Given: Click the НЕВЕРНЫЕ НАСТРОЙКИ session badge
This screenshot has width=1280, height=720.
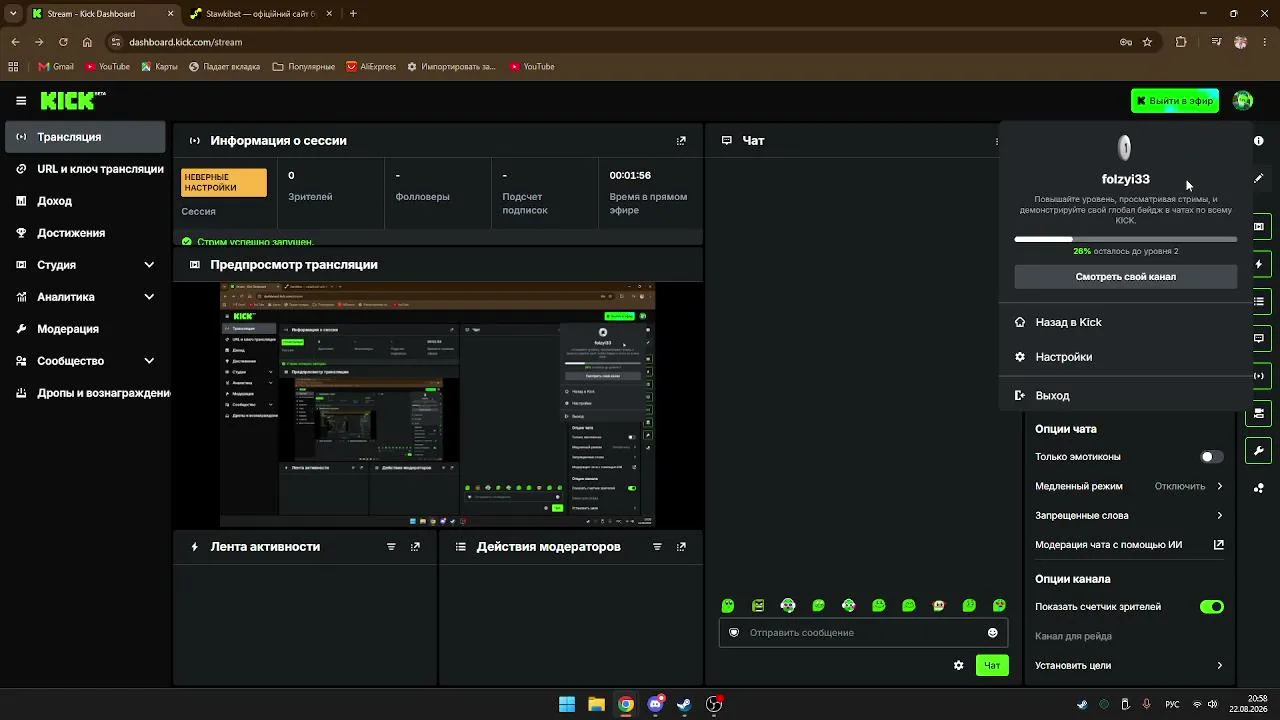Looking at the screenshot, I should point(224,183).
